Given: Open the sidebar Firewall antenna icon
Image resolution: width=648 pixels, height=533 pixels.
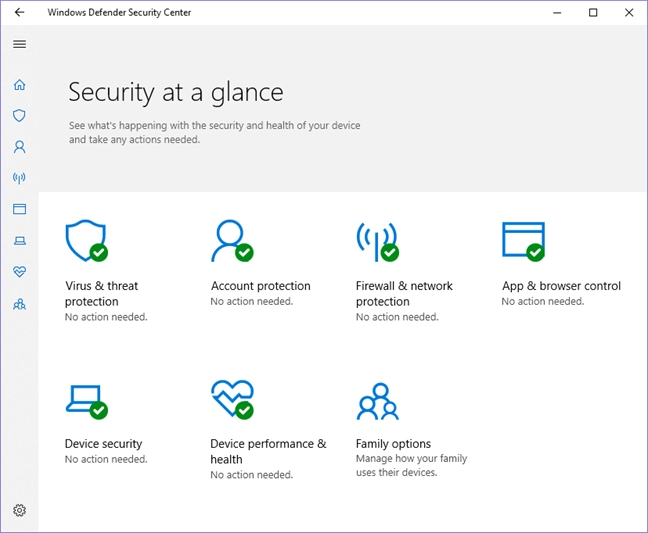Looking at the screenshot, I should tap(19, 178).
